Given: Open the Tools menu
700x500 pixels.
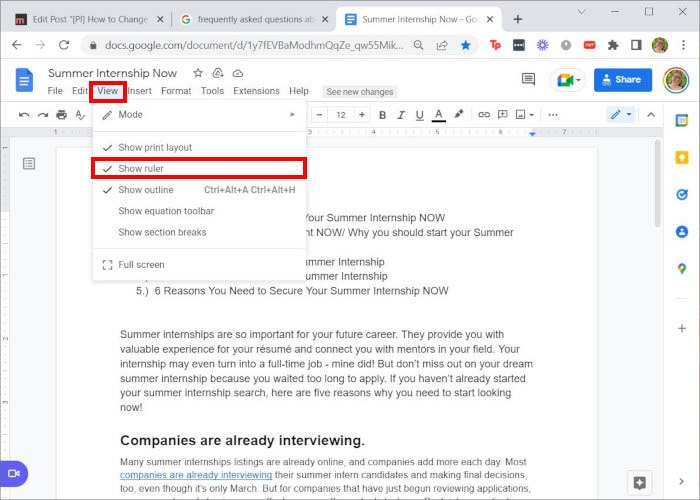Looking at the screenshot, I should point(212,91).
